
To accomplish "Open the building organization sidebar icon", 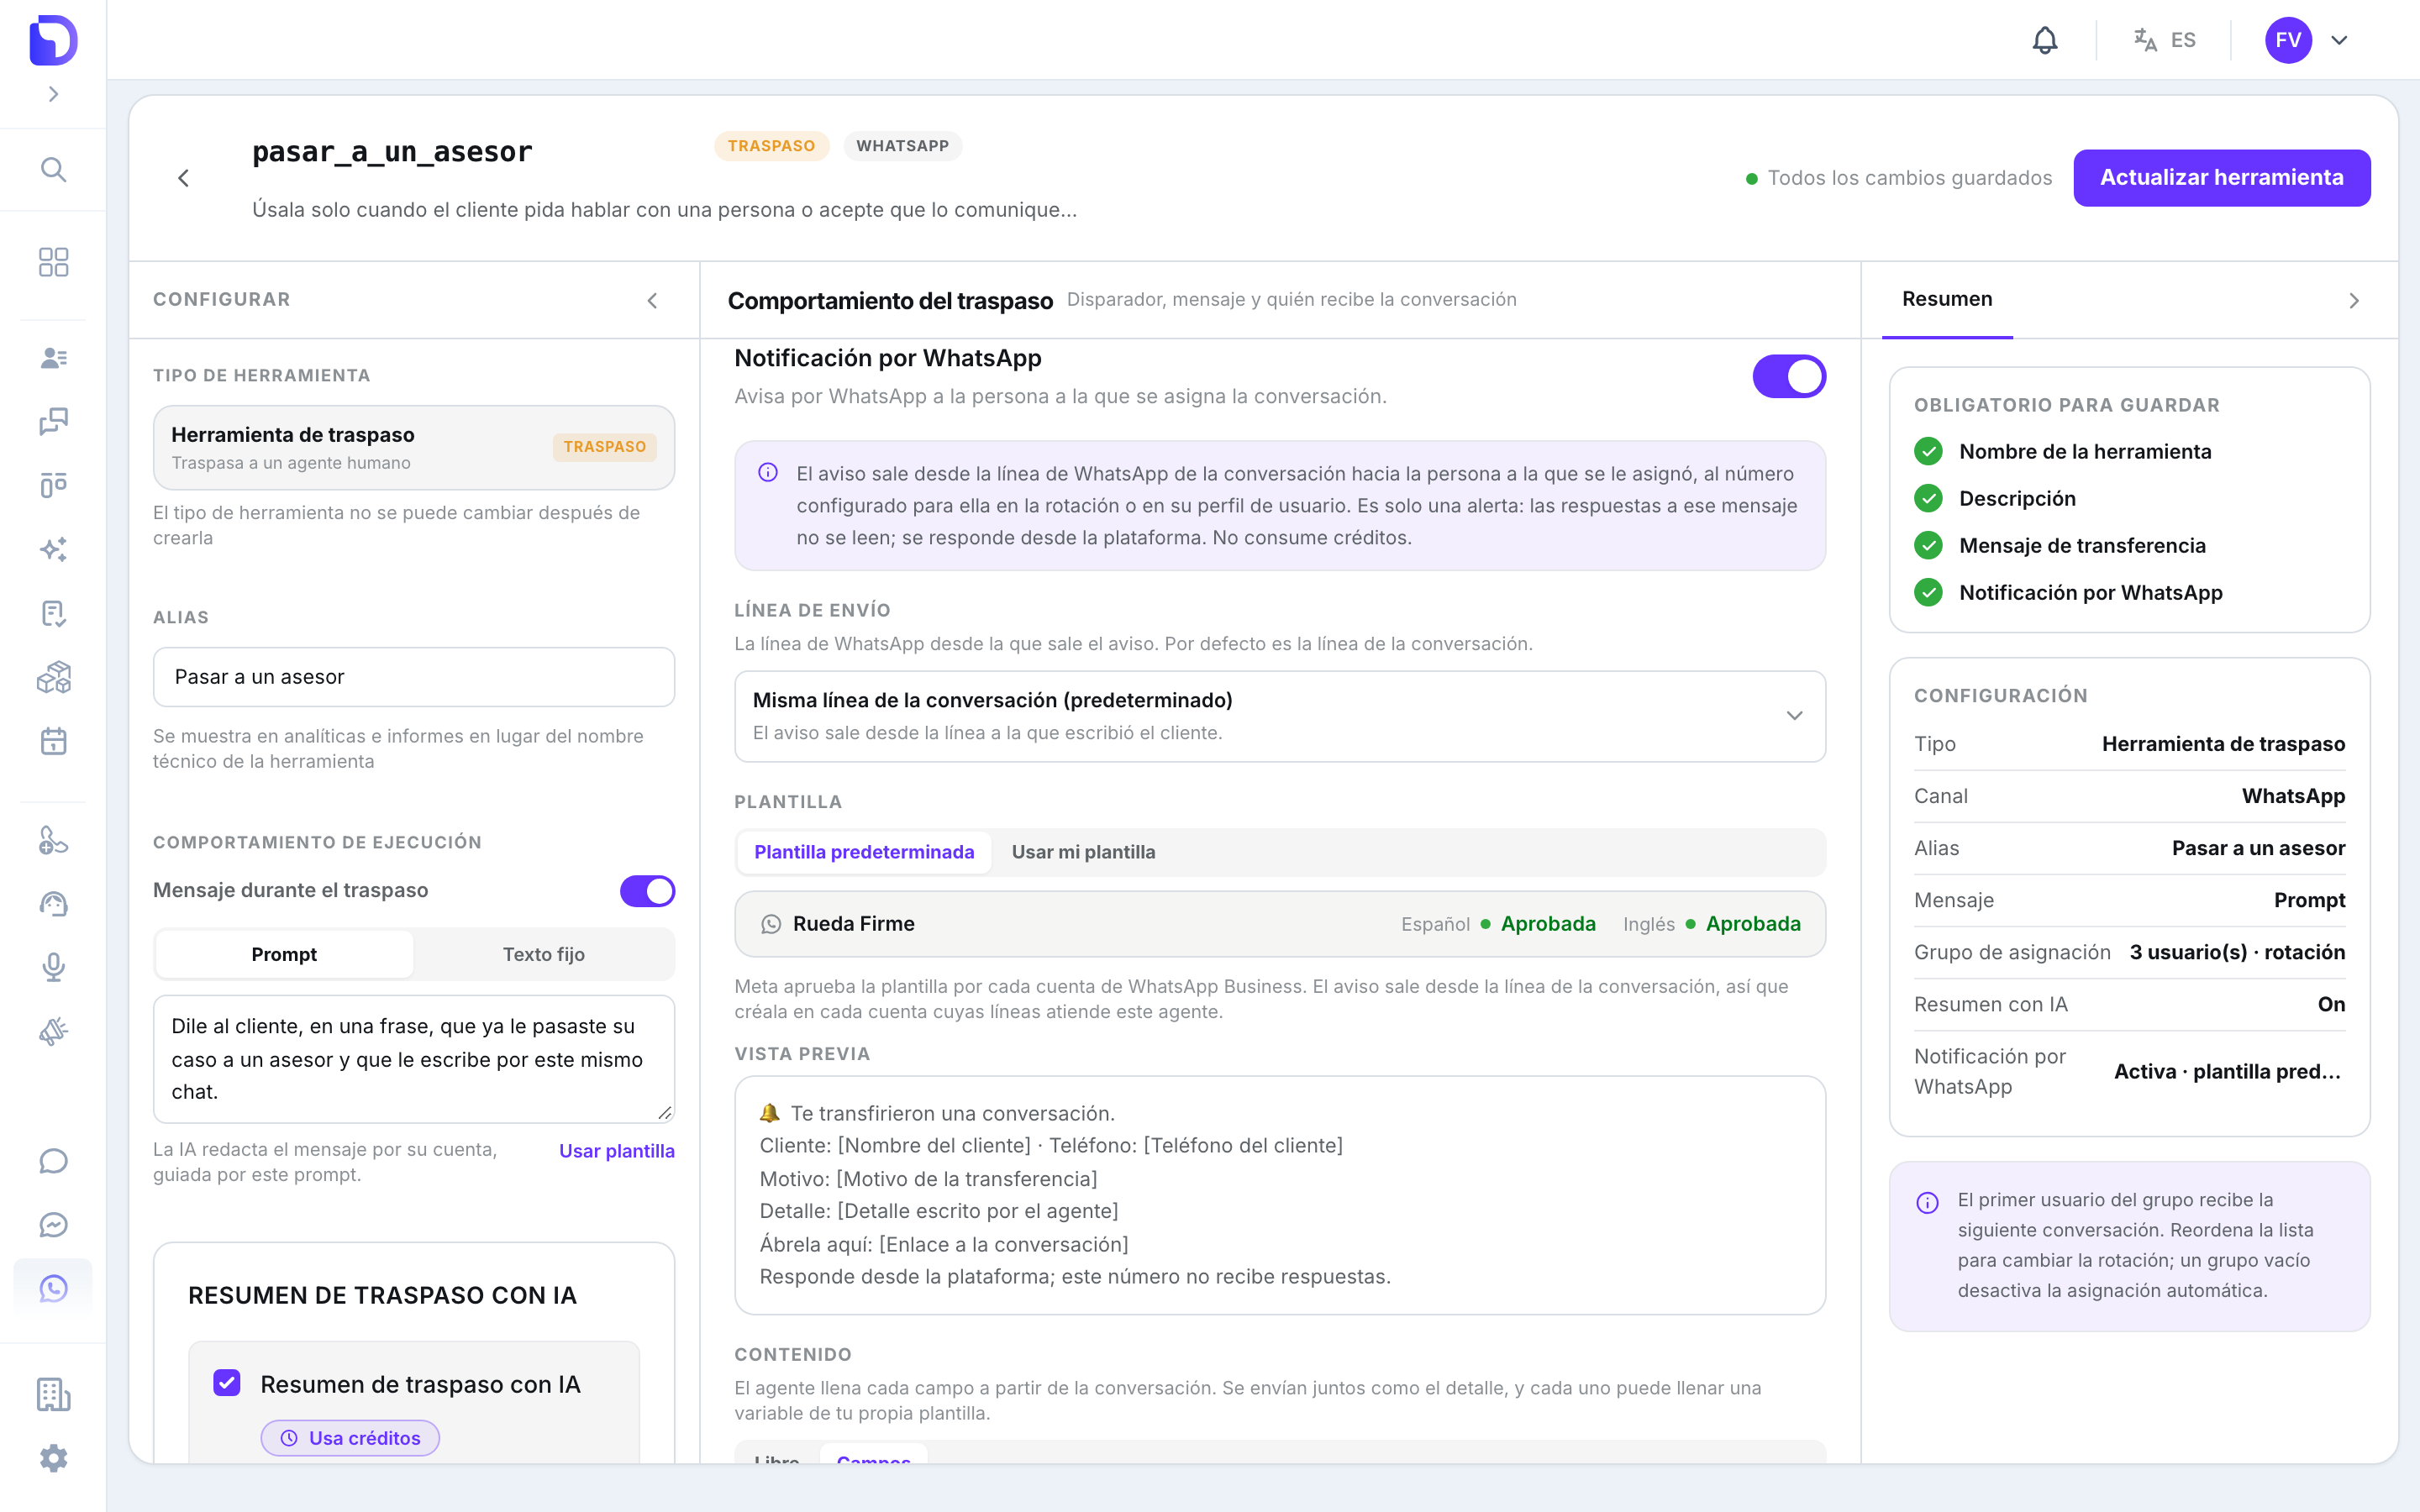I will pos(53,1395).
